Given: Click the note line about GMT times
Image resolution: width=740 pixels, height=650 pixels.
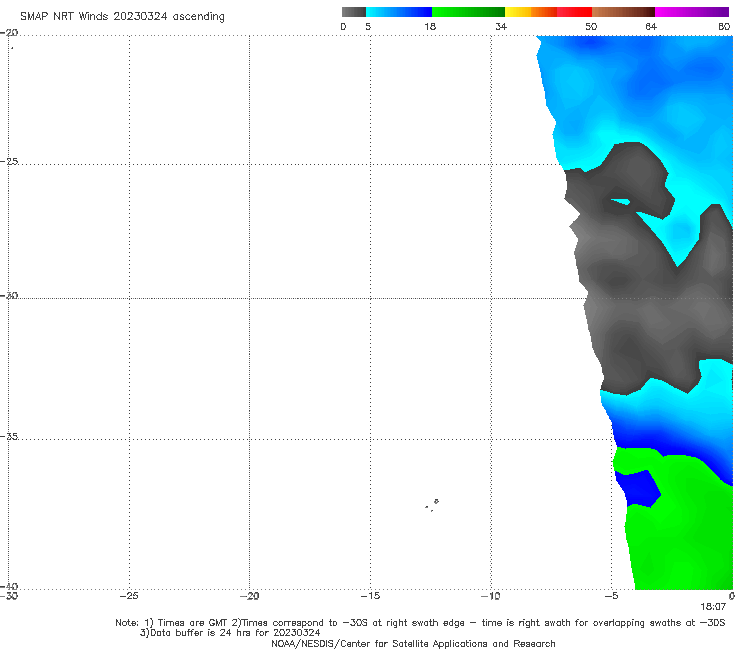Looking at the screenshot, I should [x=420, y=623].
